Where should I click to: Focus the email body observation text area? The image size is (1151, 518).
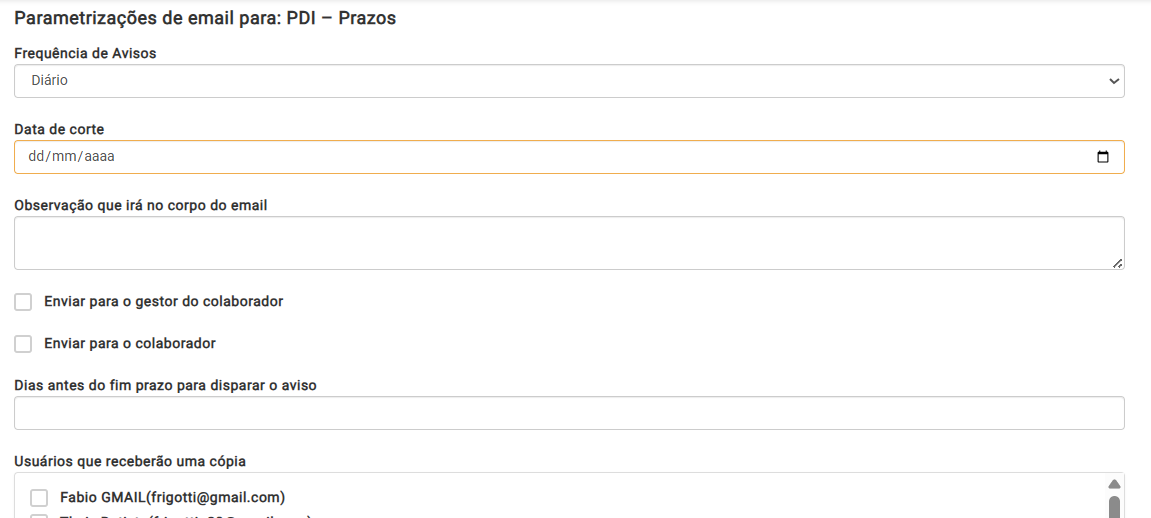(568, 242)
